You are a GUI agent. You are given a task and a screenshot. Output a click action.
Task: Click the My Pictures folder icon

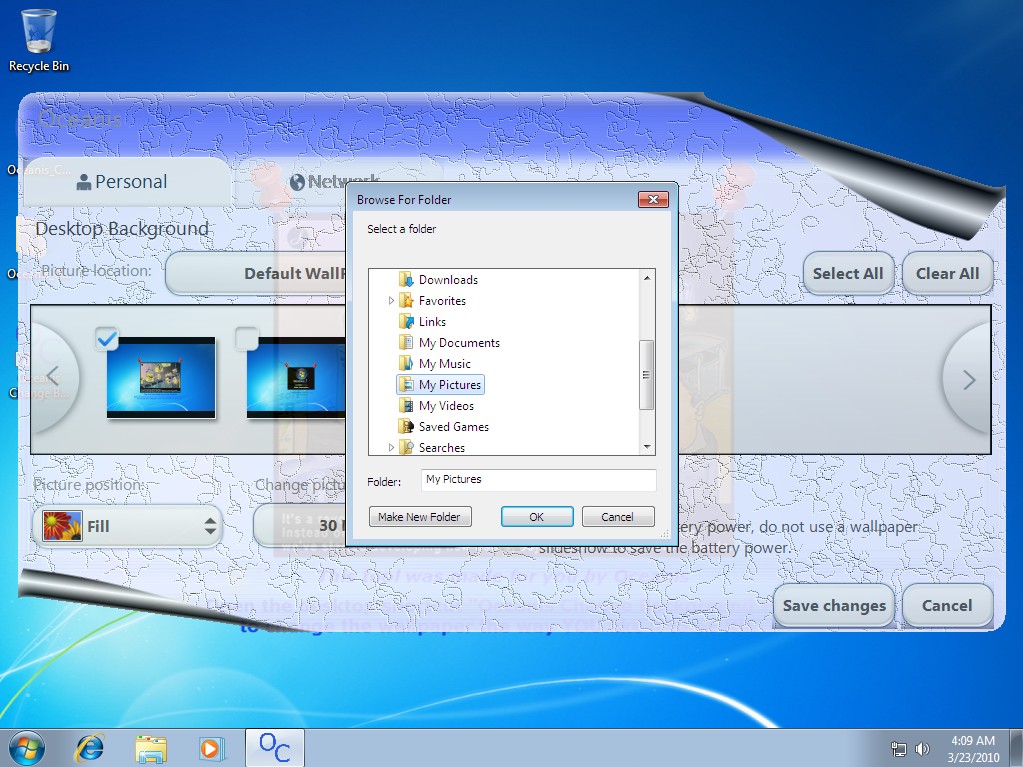(406, 385)
